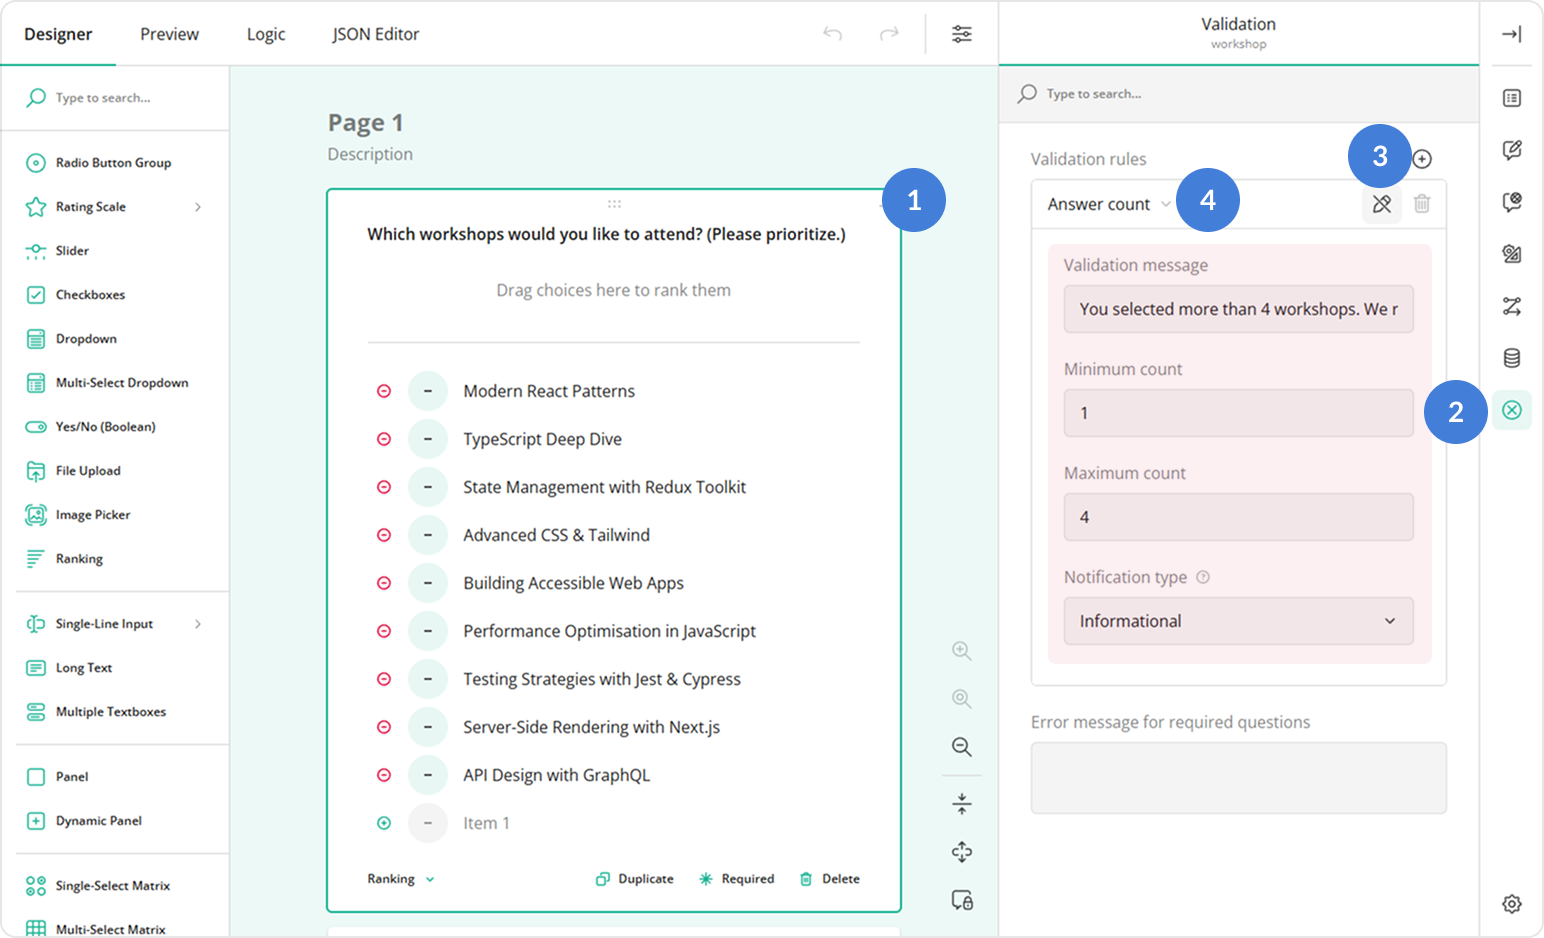
Task: Select the Layout settings icon in the right sidebar
Action: coord(1511,254)
